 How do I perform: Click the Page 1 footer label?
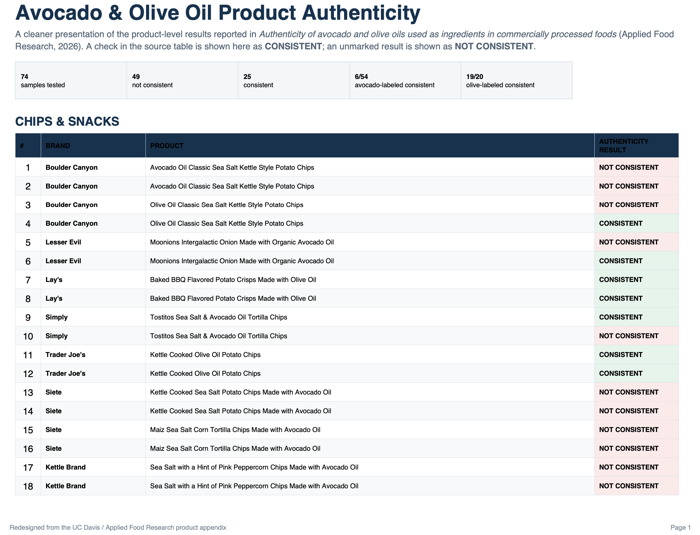[x=680, y=527]
